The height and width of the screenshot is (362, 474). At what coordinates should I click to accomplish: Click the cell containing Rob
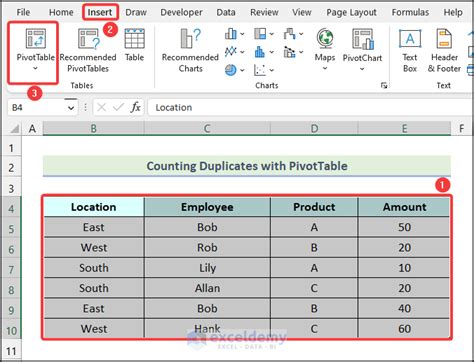[207, 248]
